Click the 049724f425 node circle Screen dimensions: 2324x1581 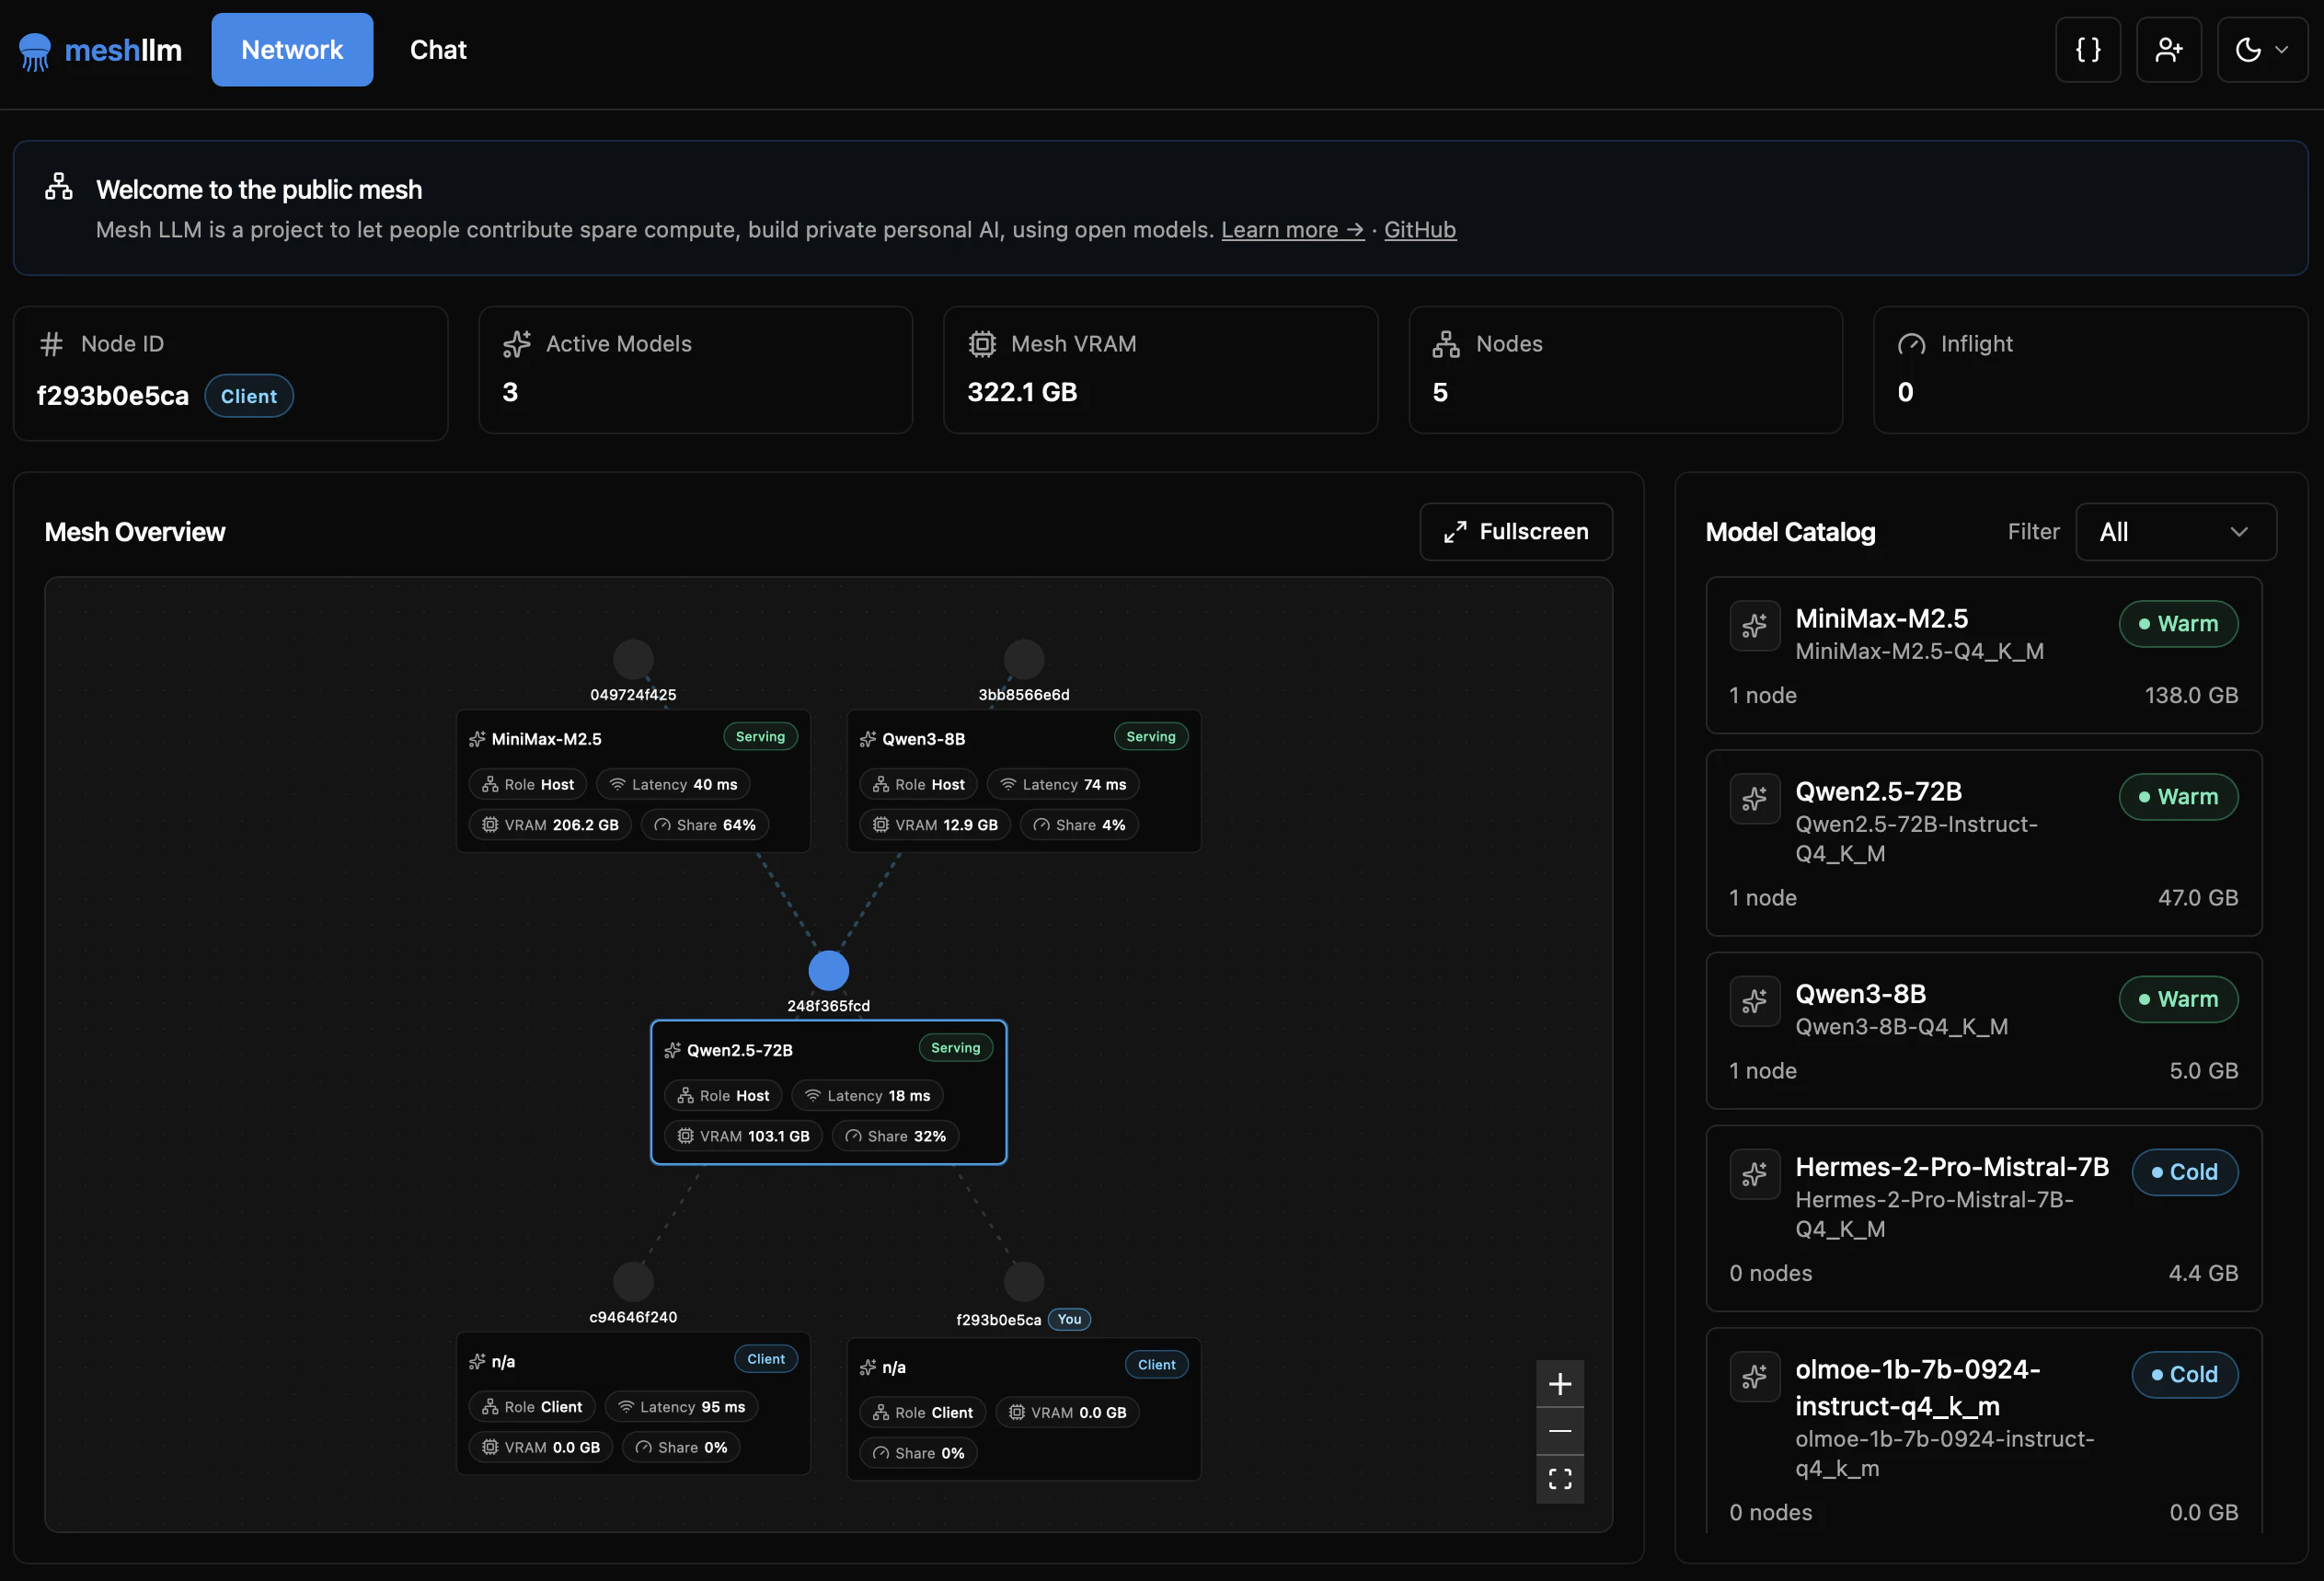633,659
